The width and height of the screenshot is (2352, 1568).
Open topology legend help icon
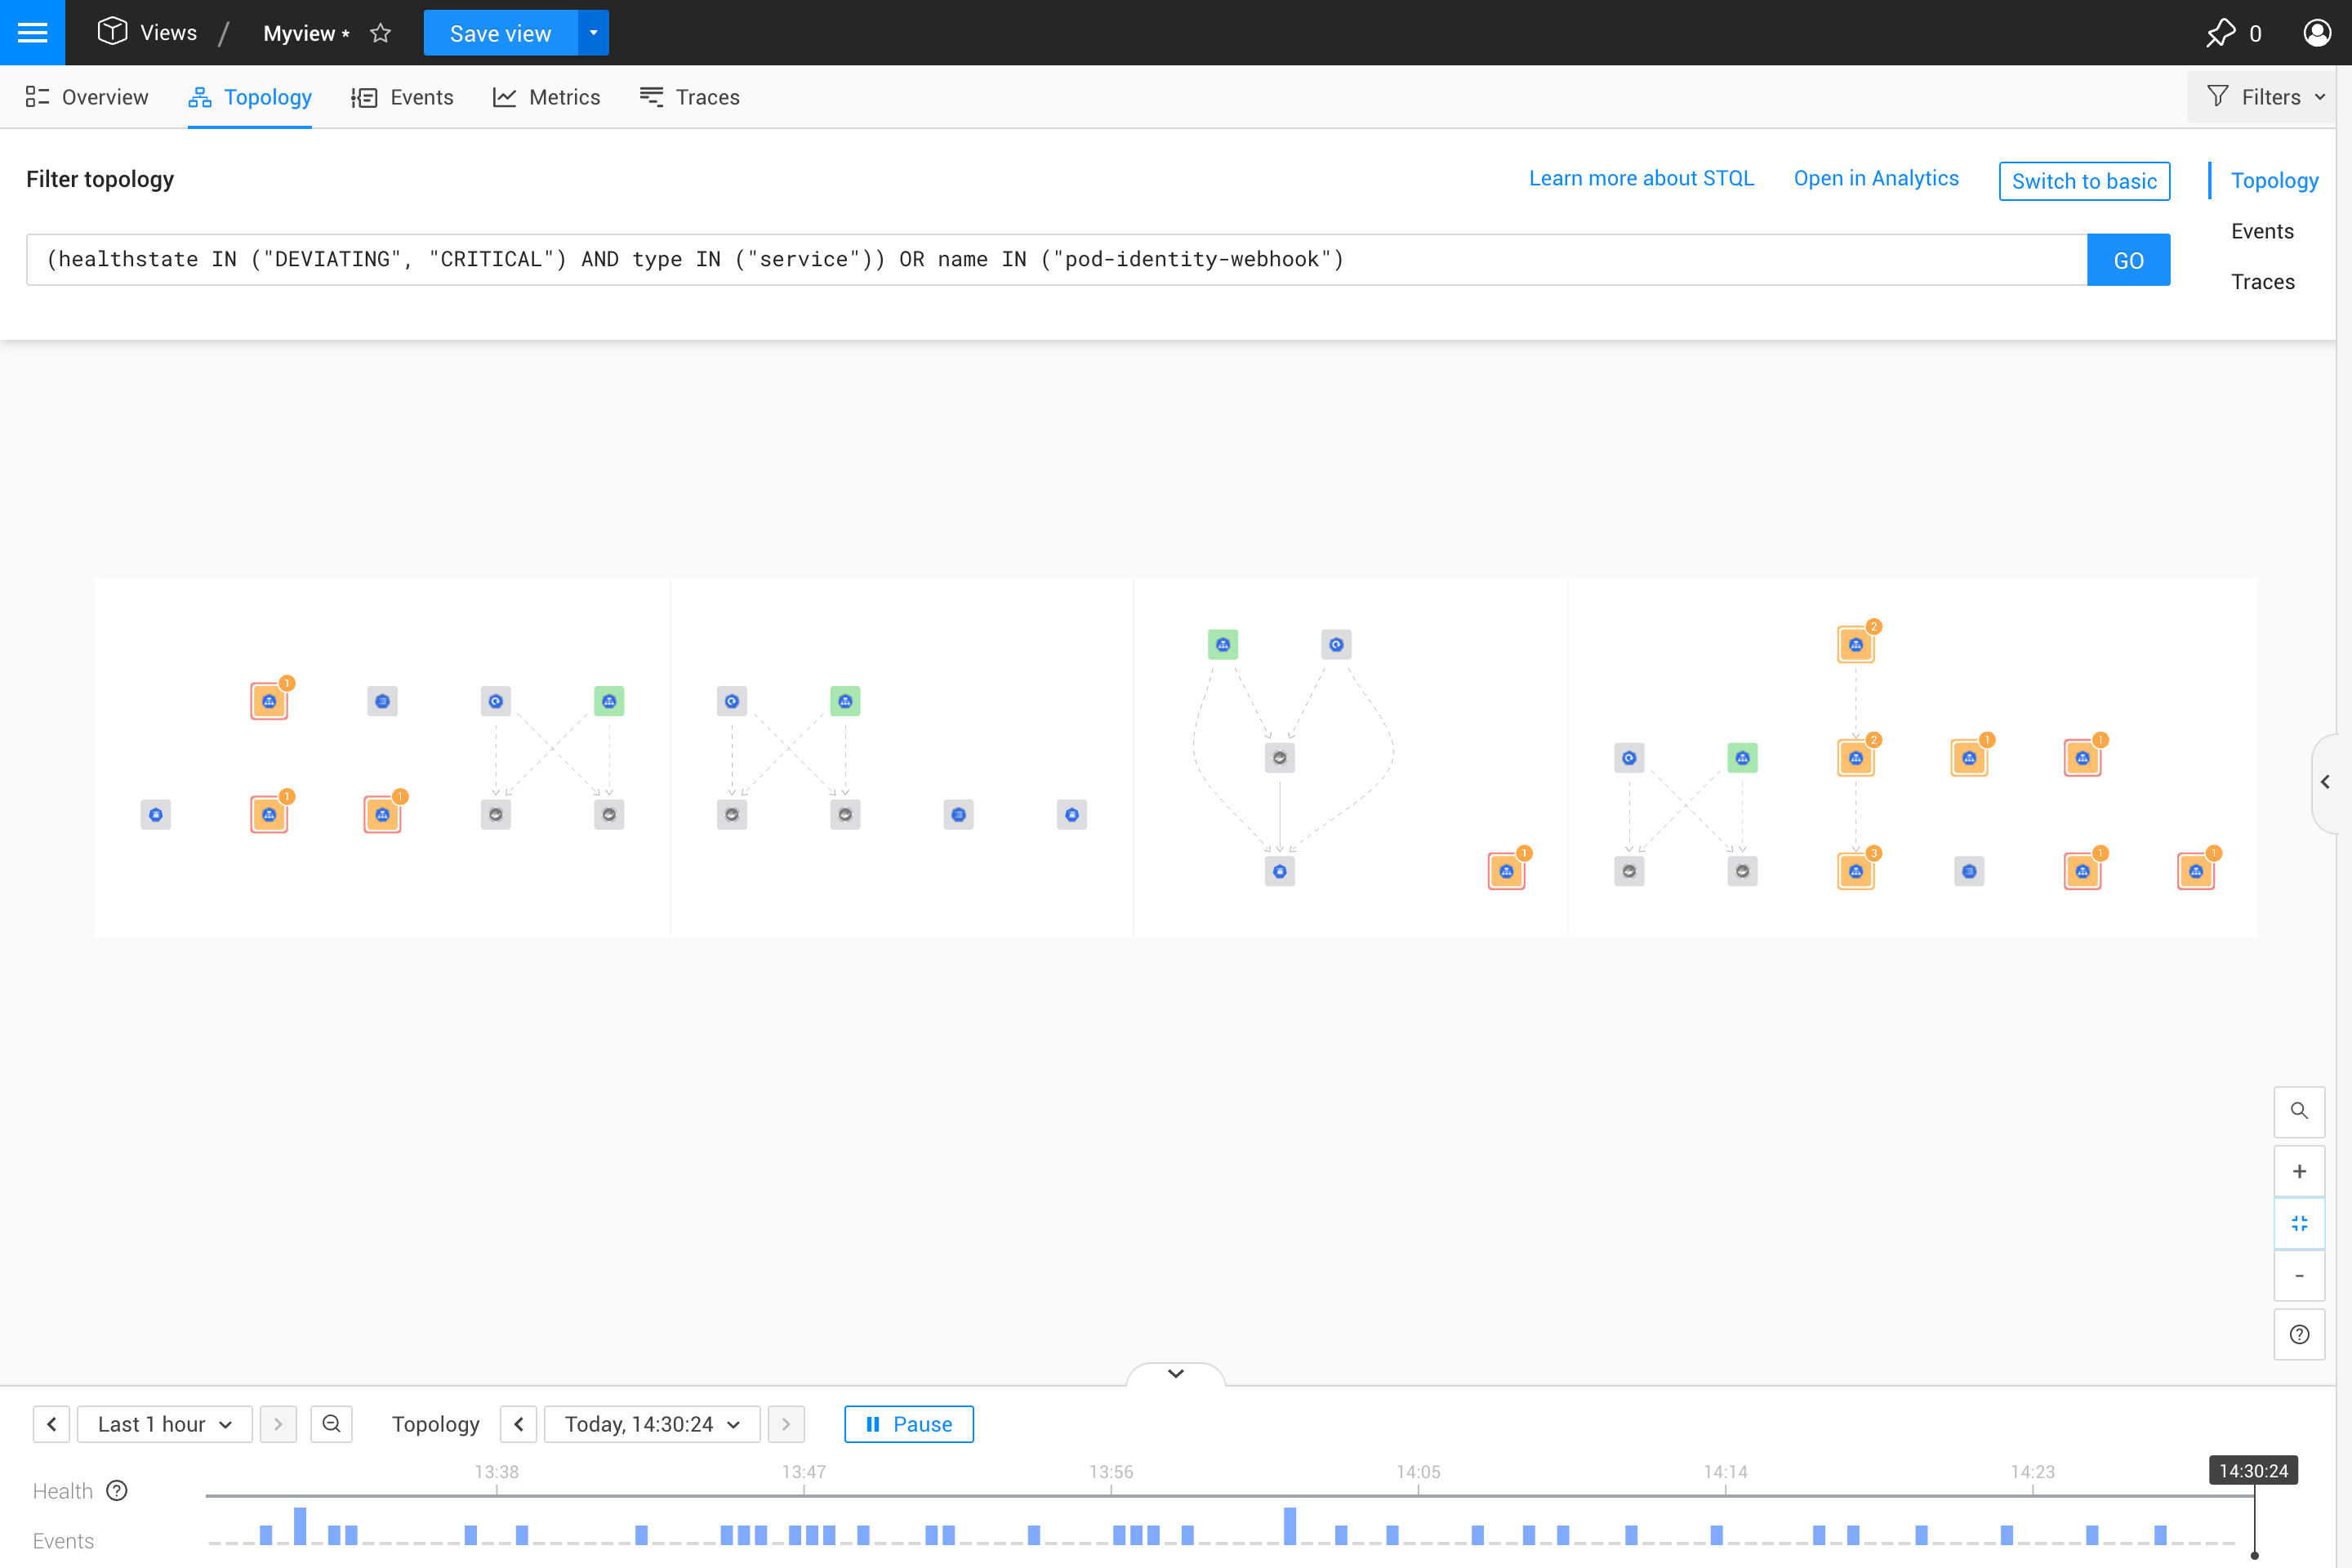click(2298, 1335)
